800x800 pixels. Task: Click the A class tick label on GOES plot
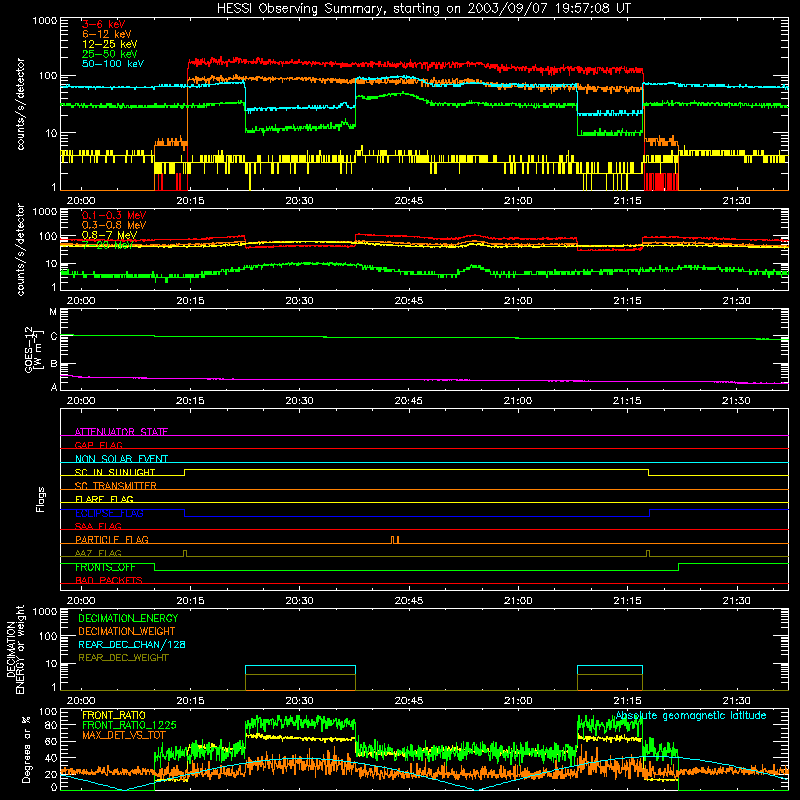pyautogui.click(x=54, y=387)
